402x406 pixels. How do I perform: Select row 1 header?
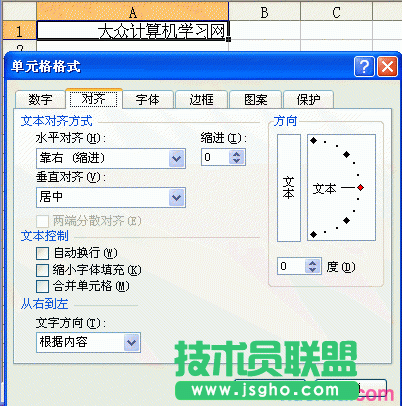(x=19, y=31)
